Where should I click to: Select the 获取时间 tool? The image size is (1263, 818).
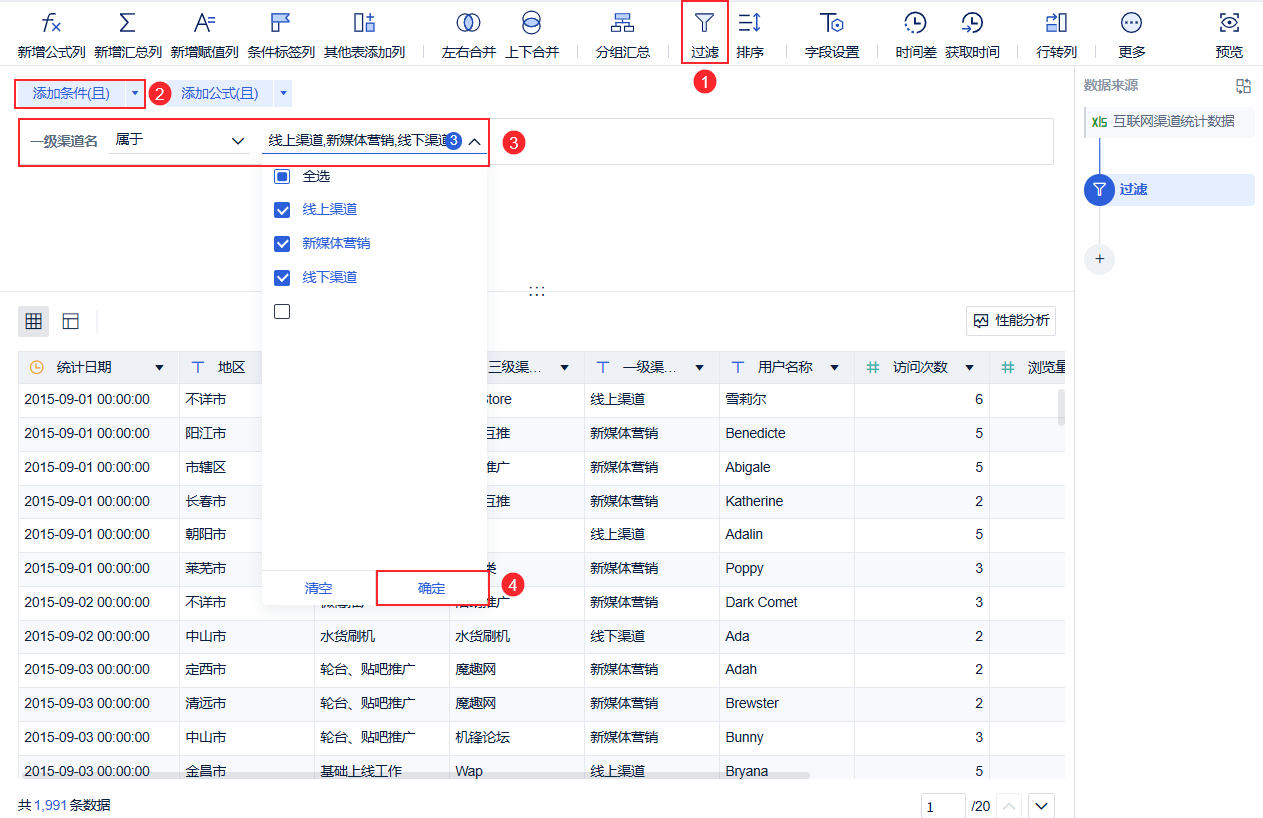(x=972, y=36)
